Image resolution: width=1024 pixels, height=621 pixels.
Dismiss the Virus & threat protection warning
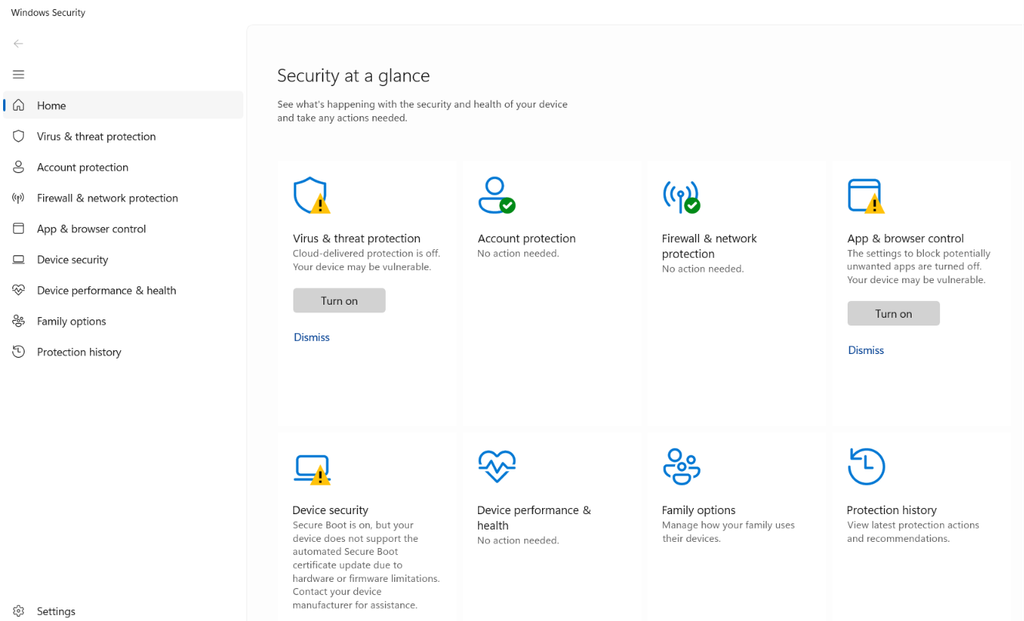tap(312, 337)
